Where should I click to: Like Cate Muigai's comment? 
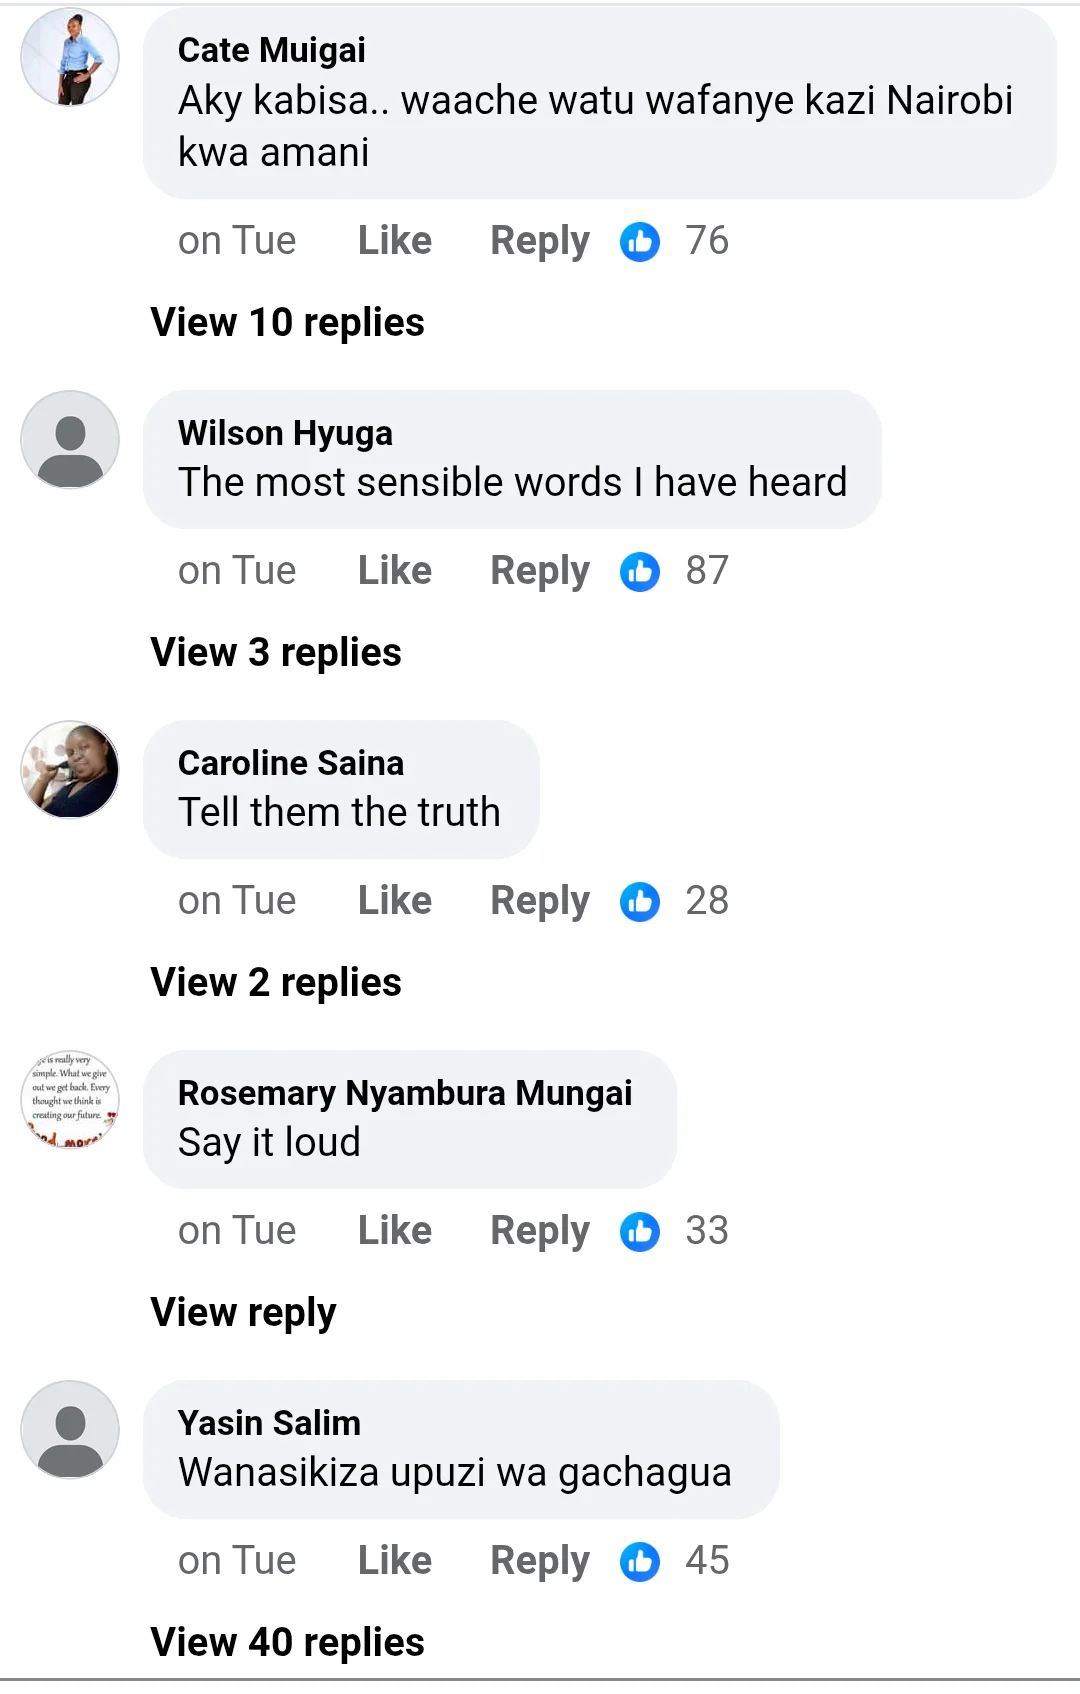[395, 241]
